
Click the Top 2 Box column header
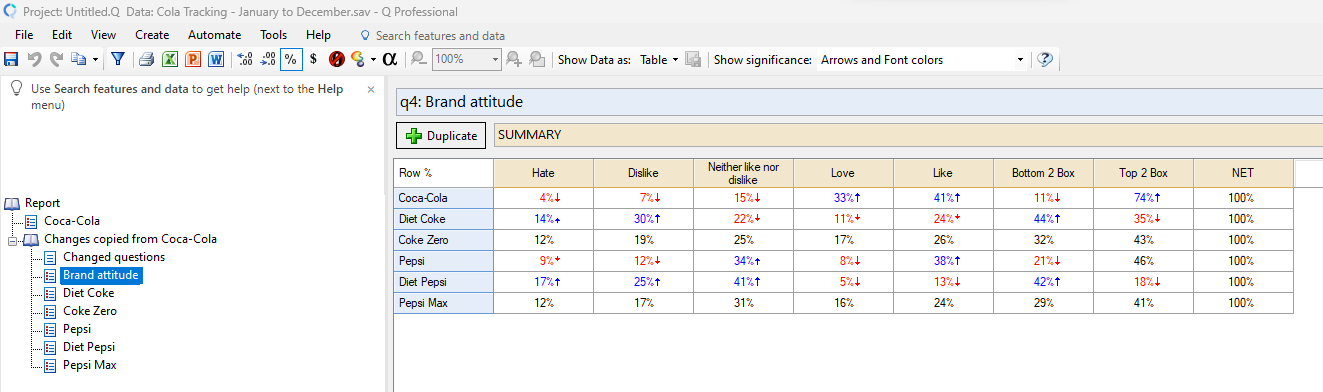[1143, 173]
